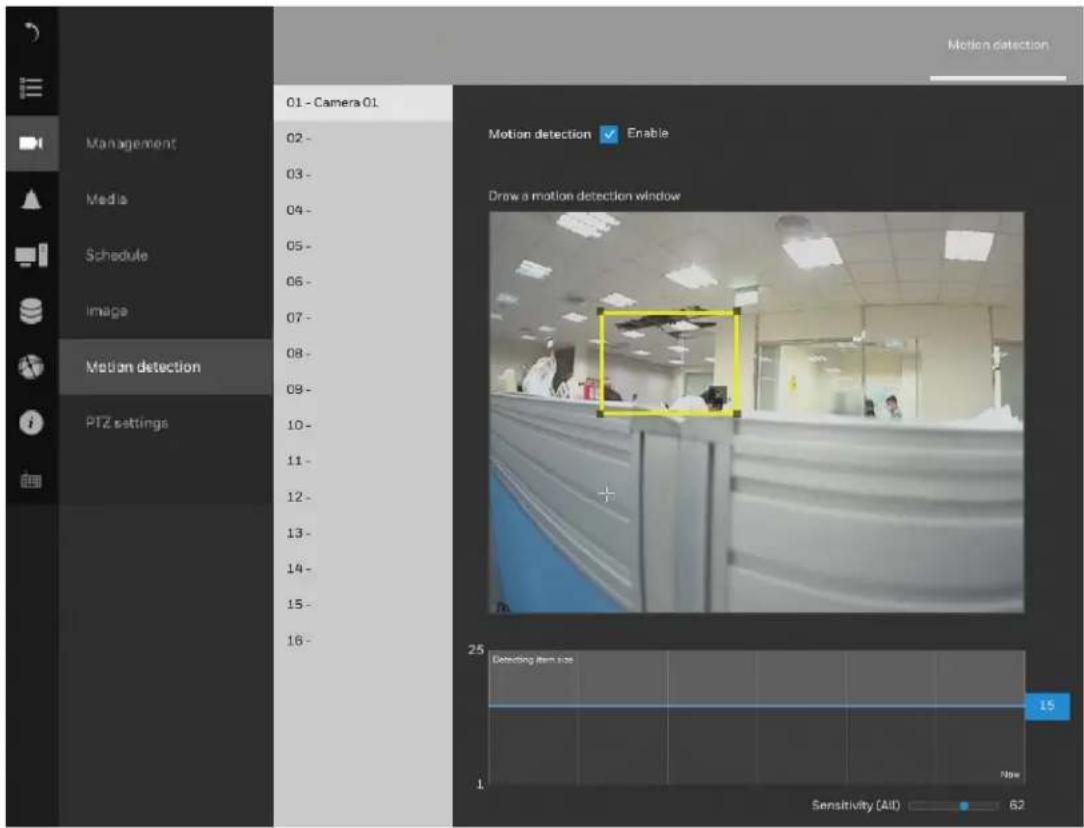Select camera channel 07
Viewport: 1084px width, 828px height.
click(x=363, y=318)
